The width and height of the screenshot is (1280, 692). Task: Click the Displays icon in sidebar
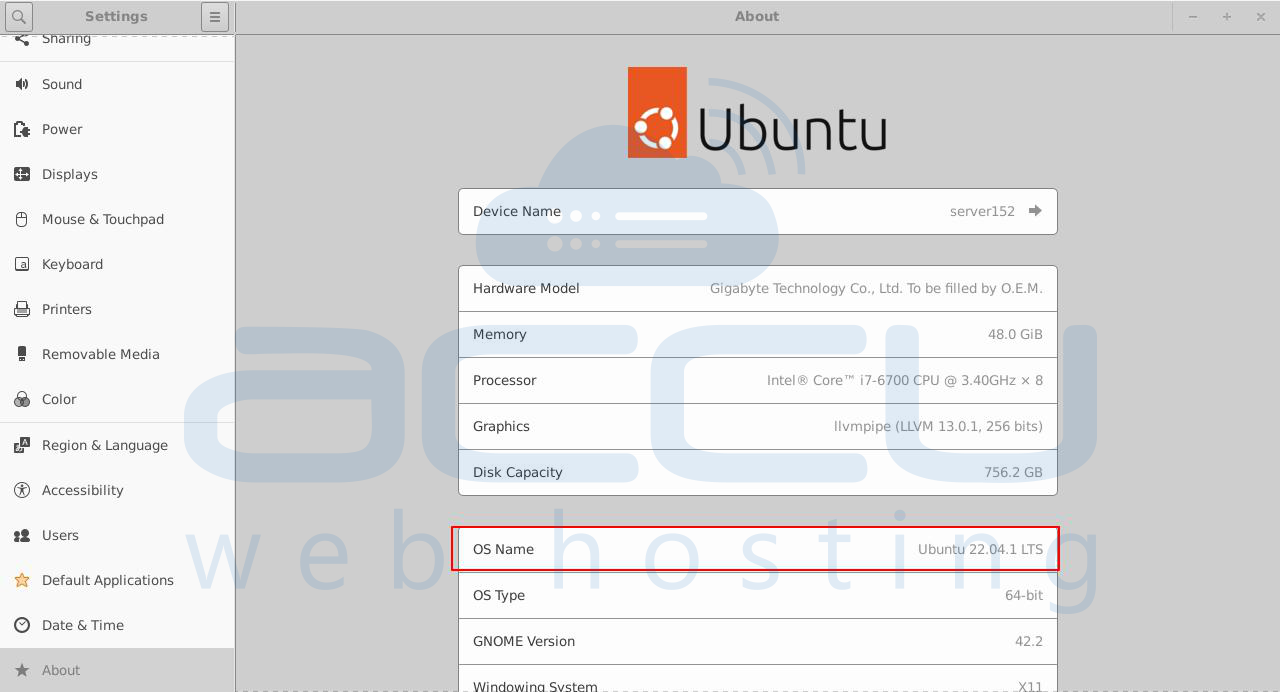tap(22, 174)
